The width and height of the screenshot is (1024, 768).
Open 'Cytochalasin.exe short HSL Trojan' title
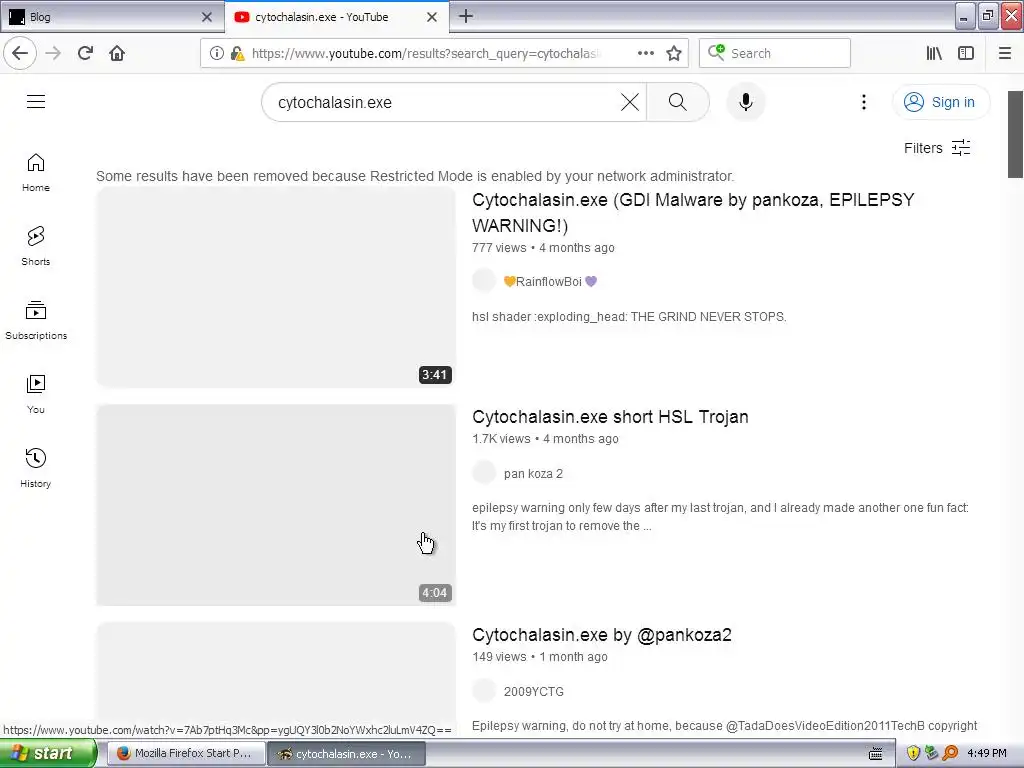pyautogui.click(x=610, y=417)
